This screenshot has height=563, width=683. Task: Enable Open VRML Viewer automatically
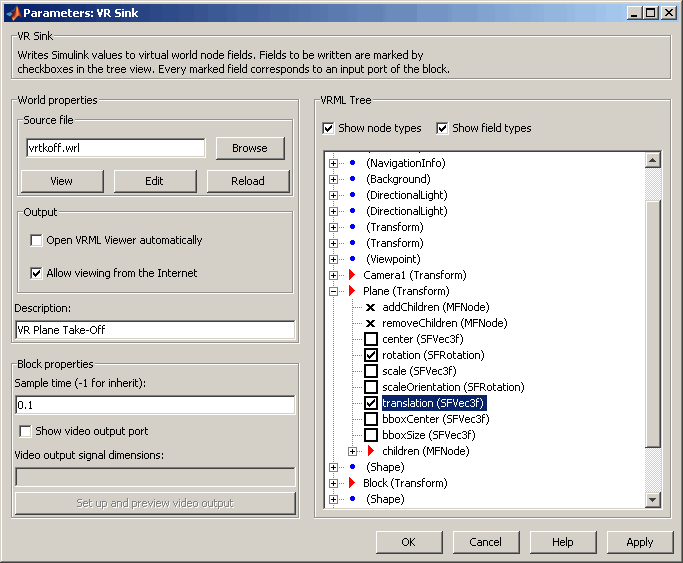pyautogui.click(x=36, y=240)
